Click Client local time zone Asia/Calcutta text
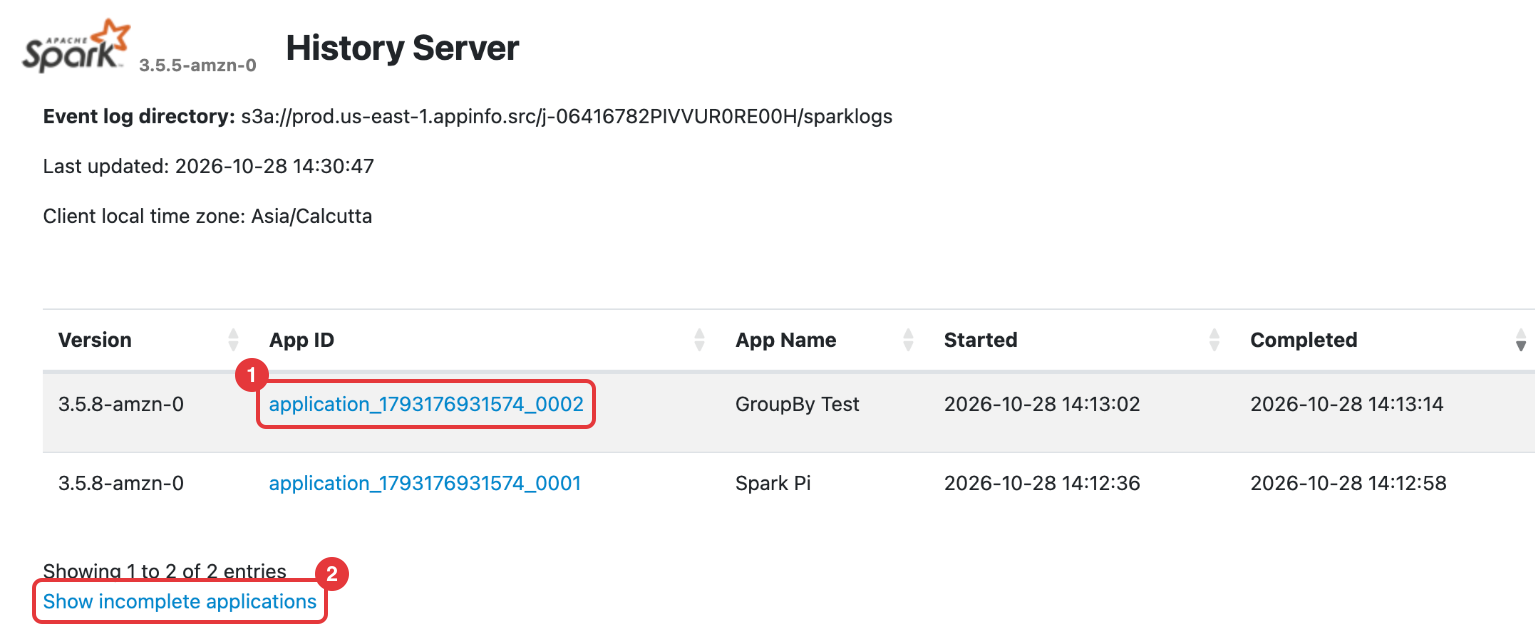 (207, 216)
